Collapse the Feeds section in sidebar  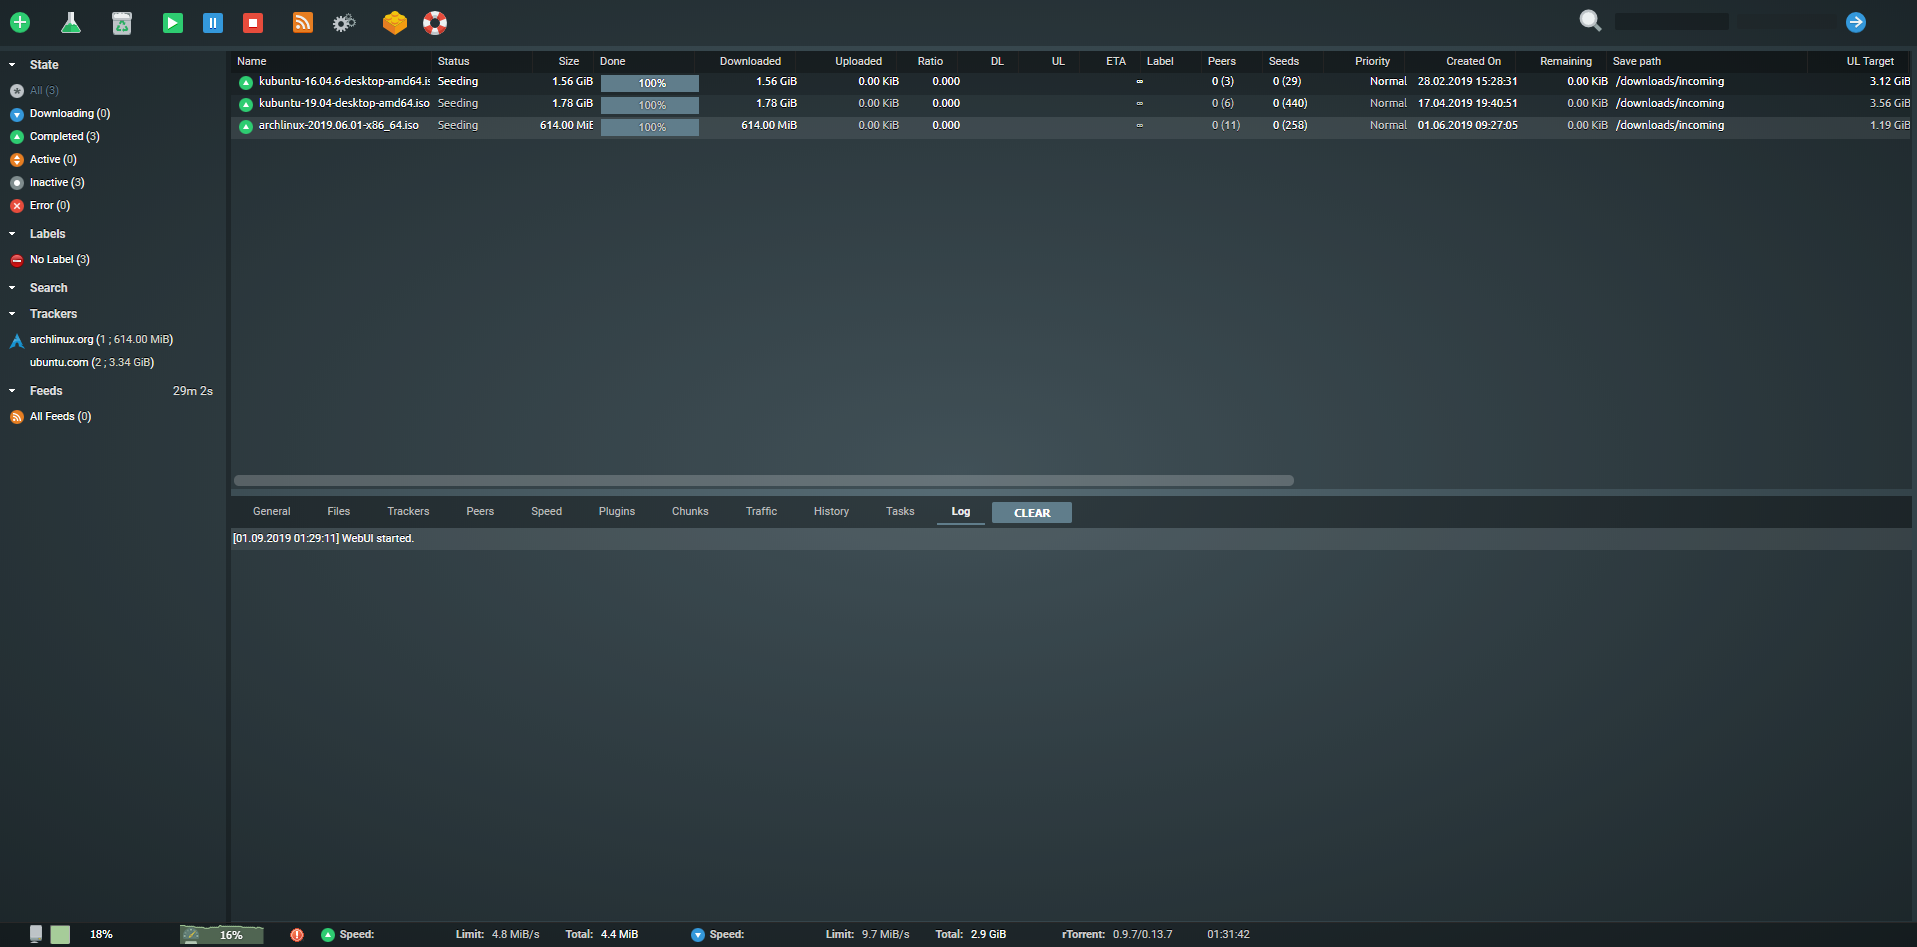point(12,391)
